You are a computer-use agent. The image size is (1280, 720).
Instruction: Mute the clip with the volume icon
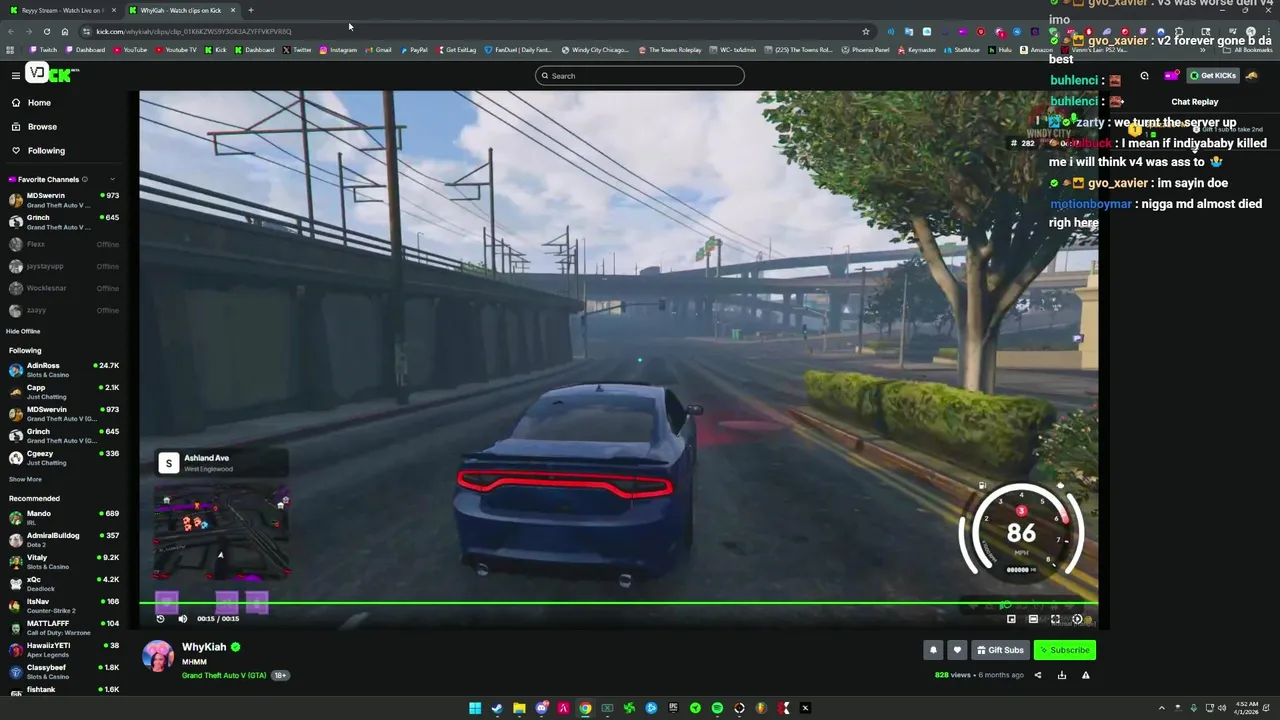pyautogui.click(x=182, y=619)
